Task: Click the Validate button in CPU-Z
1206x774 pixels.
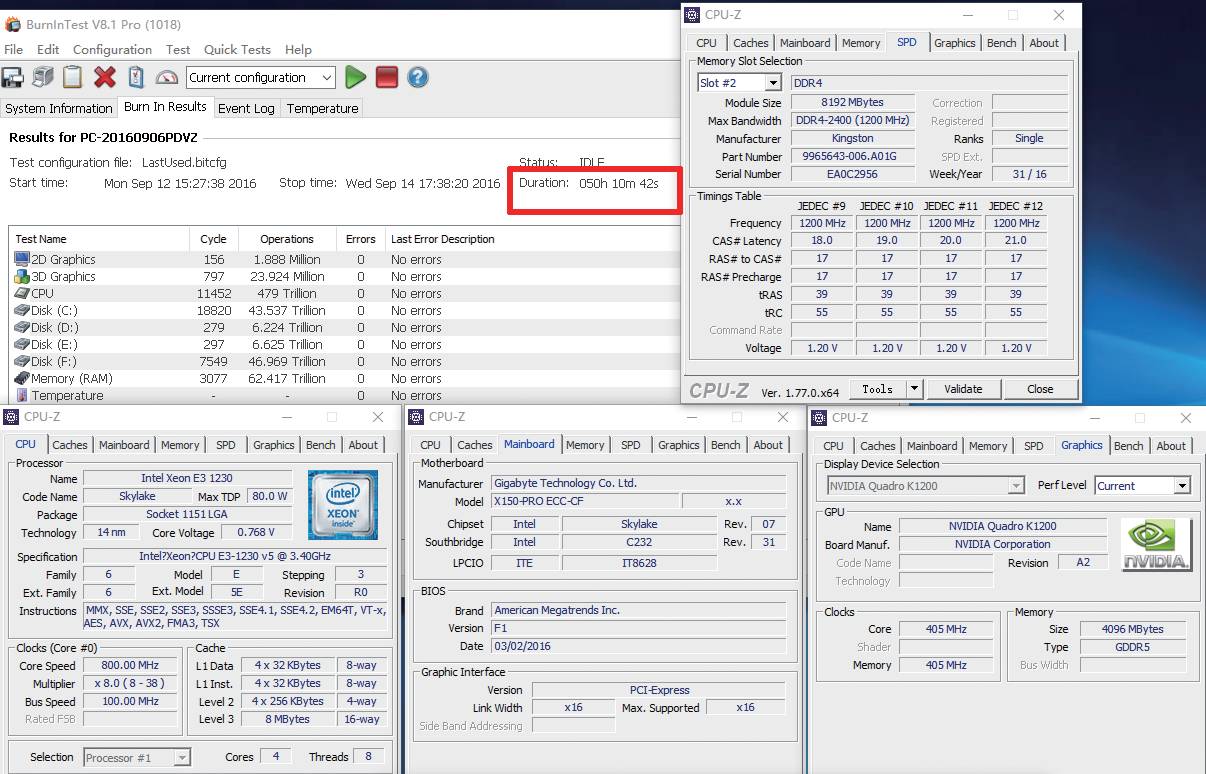Action: 963,389
